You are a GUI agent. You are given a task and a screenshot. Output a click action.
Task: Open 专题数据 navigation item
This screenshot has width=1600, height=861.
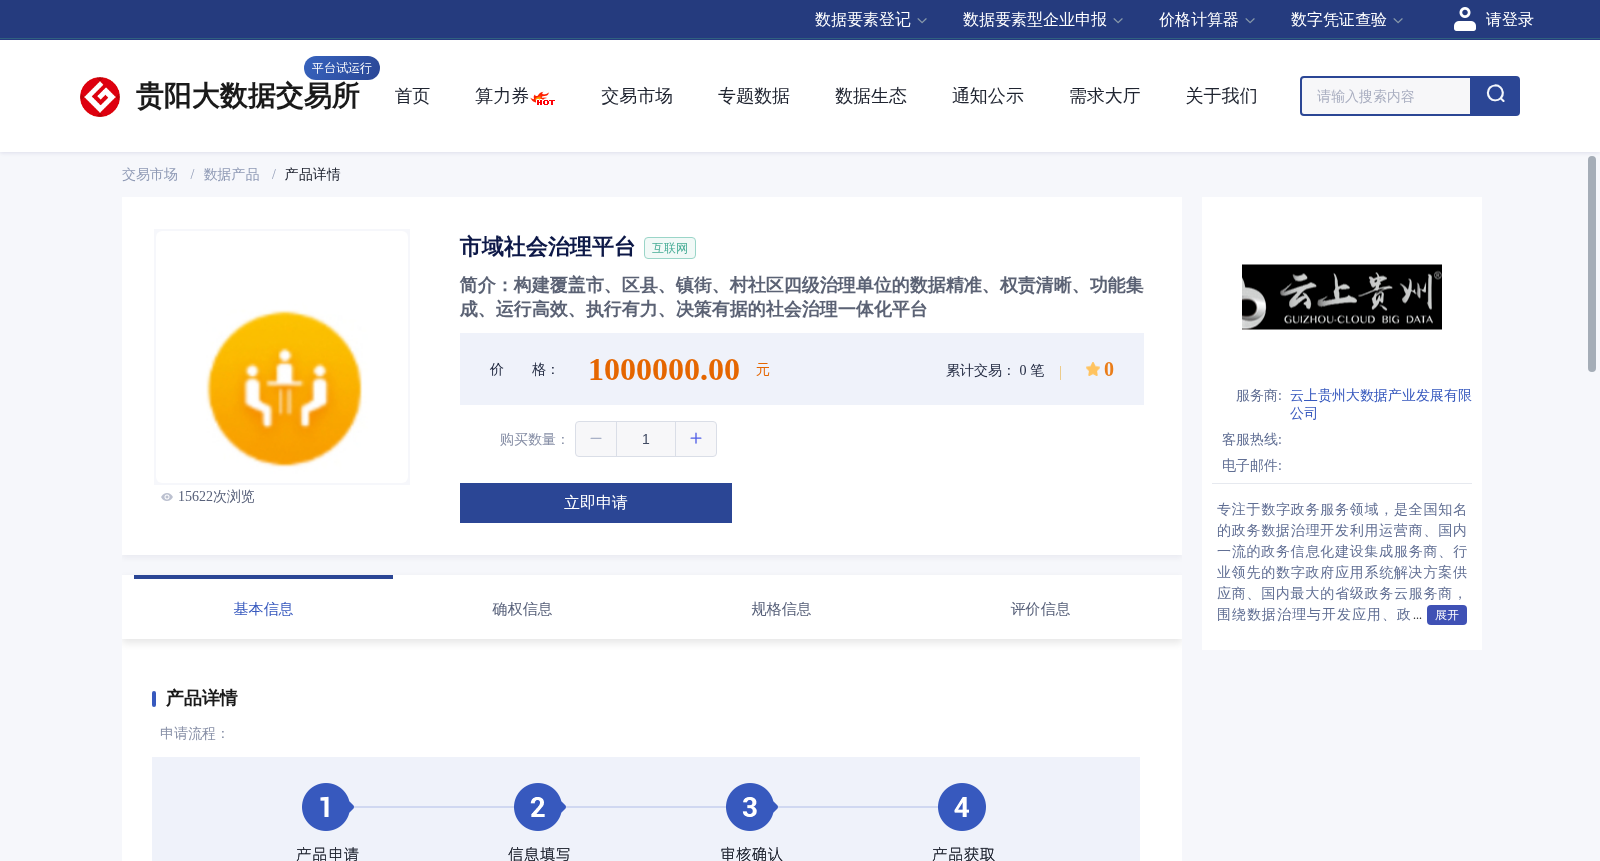754,96
